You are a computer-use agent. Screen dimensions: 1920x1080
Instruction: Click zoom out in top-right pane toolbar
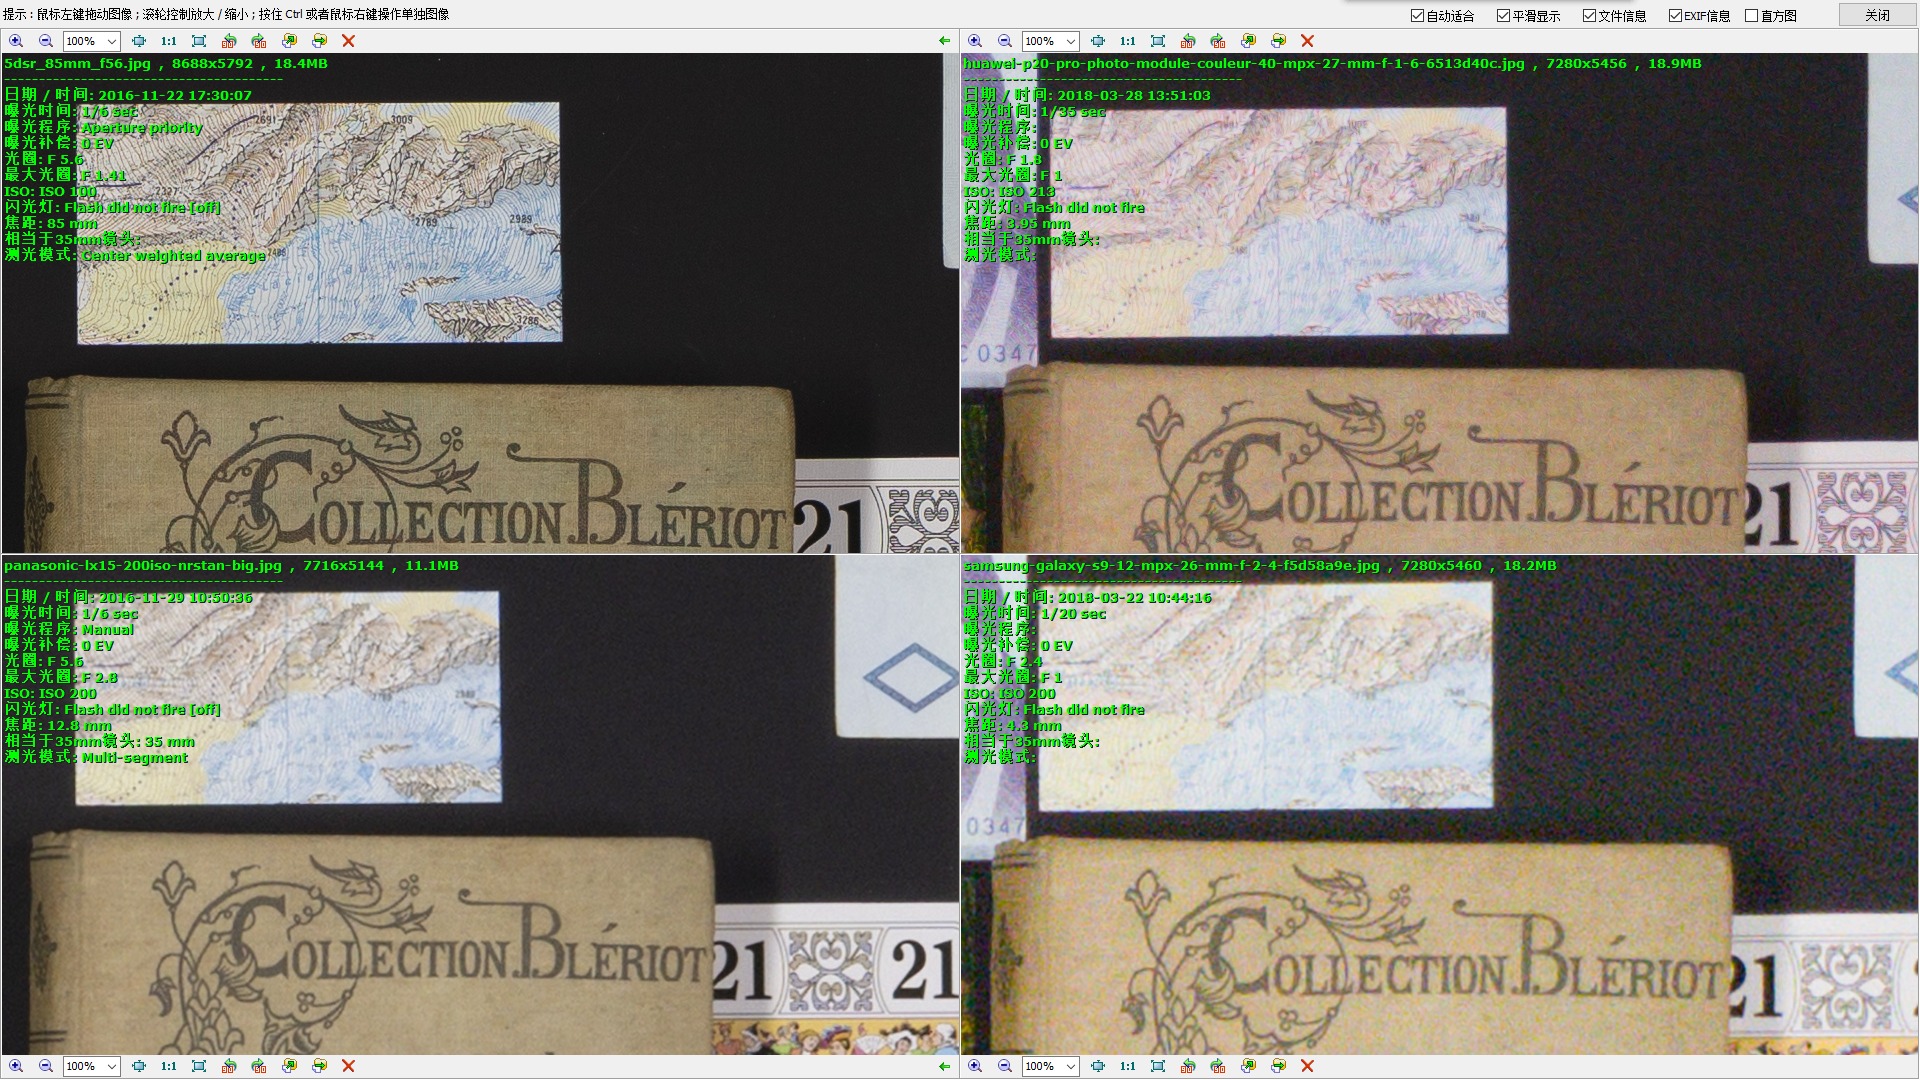click(1005, 41)
